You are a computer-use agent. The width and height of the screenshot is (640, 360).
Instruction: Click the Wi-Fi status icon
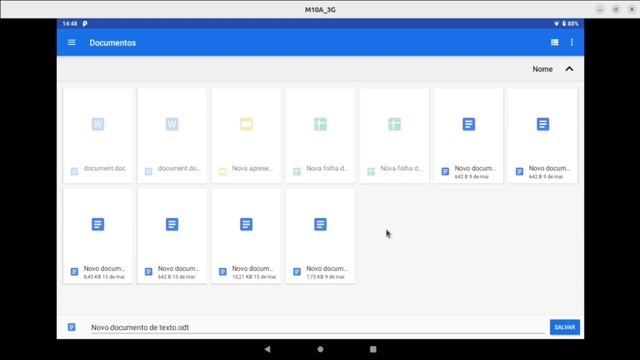[x=556, y=24]
